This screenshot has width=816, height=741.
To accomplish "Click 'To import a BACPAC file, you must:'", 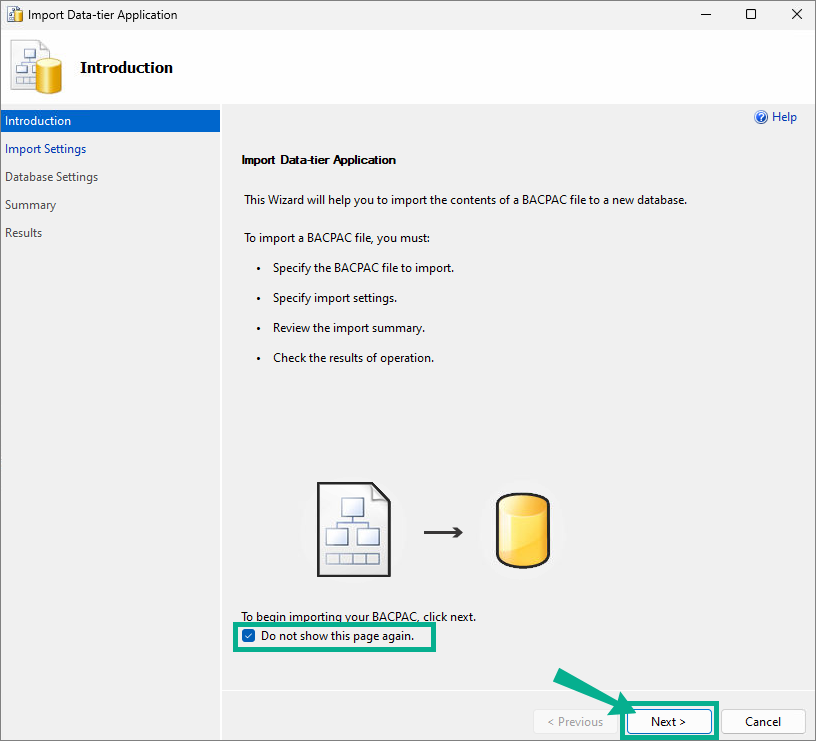I will pyautogui.click(x=337, y=238).
